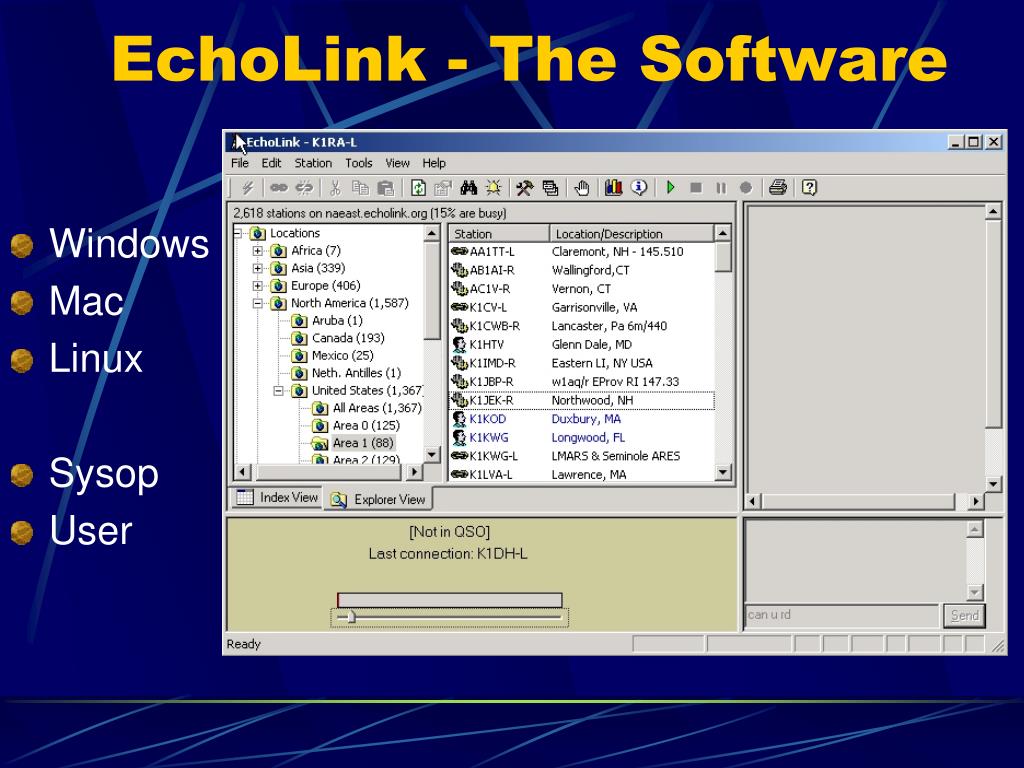Switch to the Explorer View tab
Viewport: 1024px width, 768px height.
click(x=377, y=500)
